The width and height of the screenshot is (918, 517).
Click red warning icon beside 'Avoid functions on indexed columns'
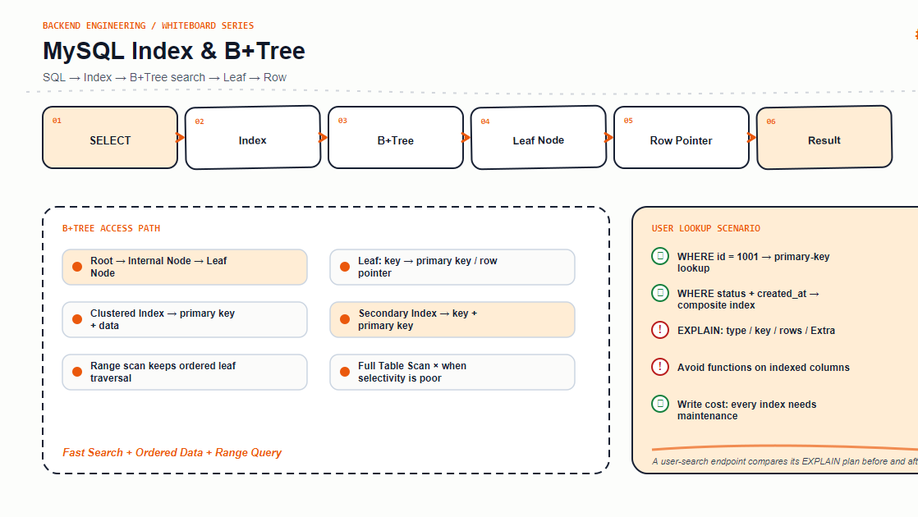(660, 367)
